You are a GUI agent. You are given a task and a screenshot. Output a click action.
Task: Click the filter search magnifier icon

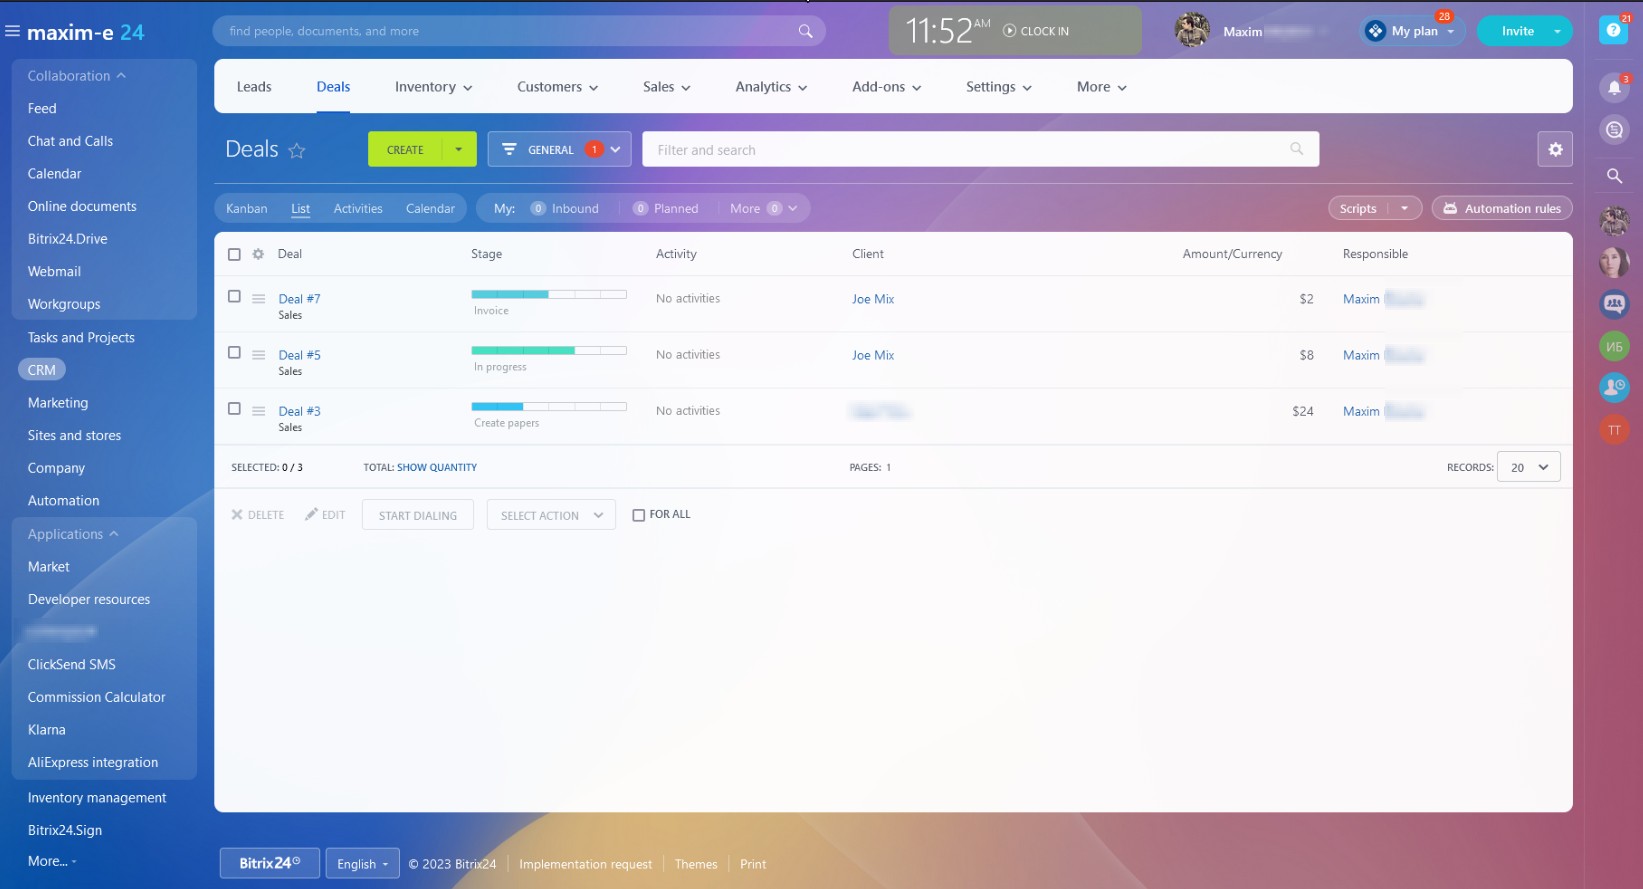point(1296,149)
